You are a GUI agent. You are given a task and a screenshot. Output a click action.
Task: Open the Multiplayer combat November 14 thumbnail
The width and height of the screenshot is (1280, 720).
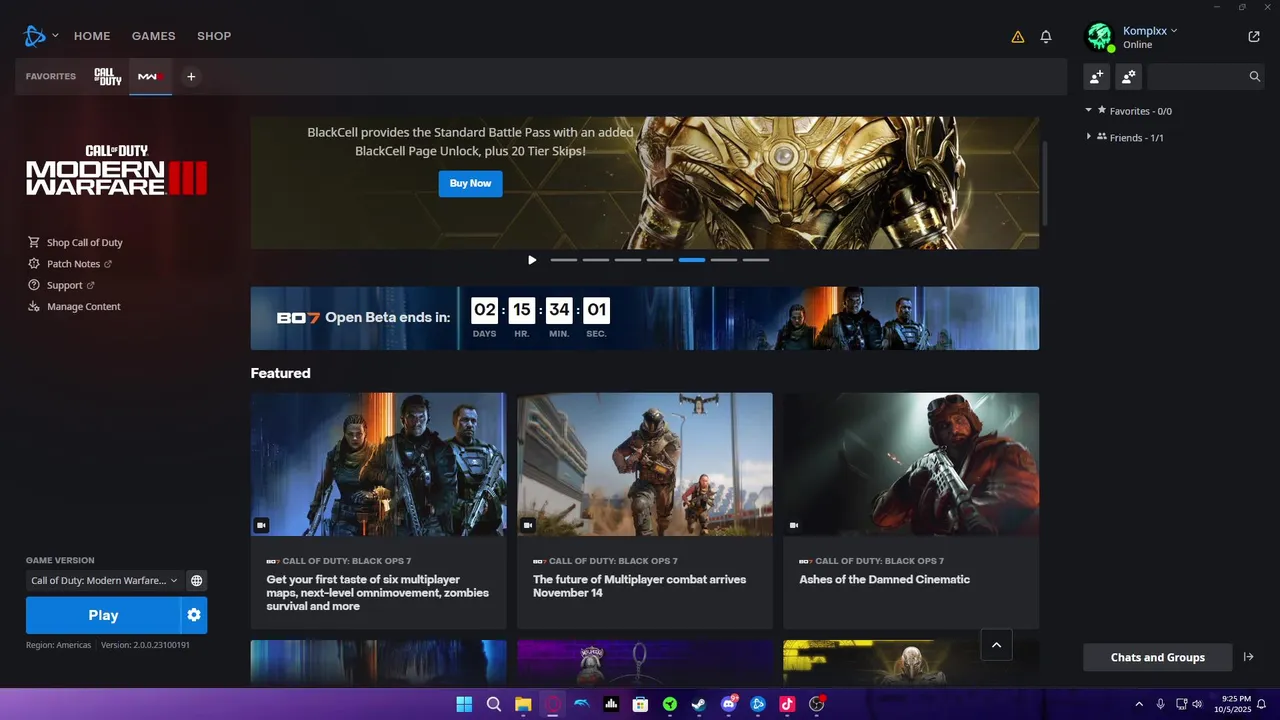[645, 464]
